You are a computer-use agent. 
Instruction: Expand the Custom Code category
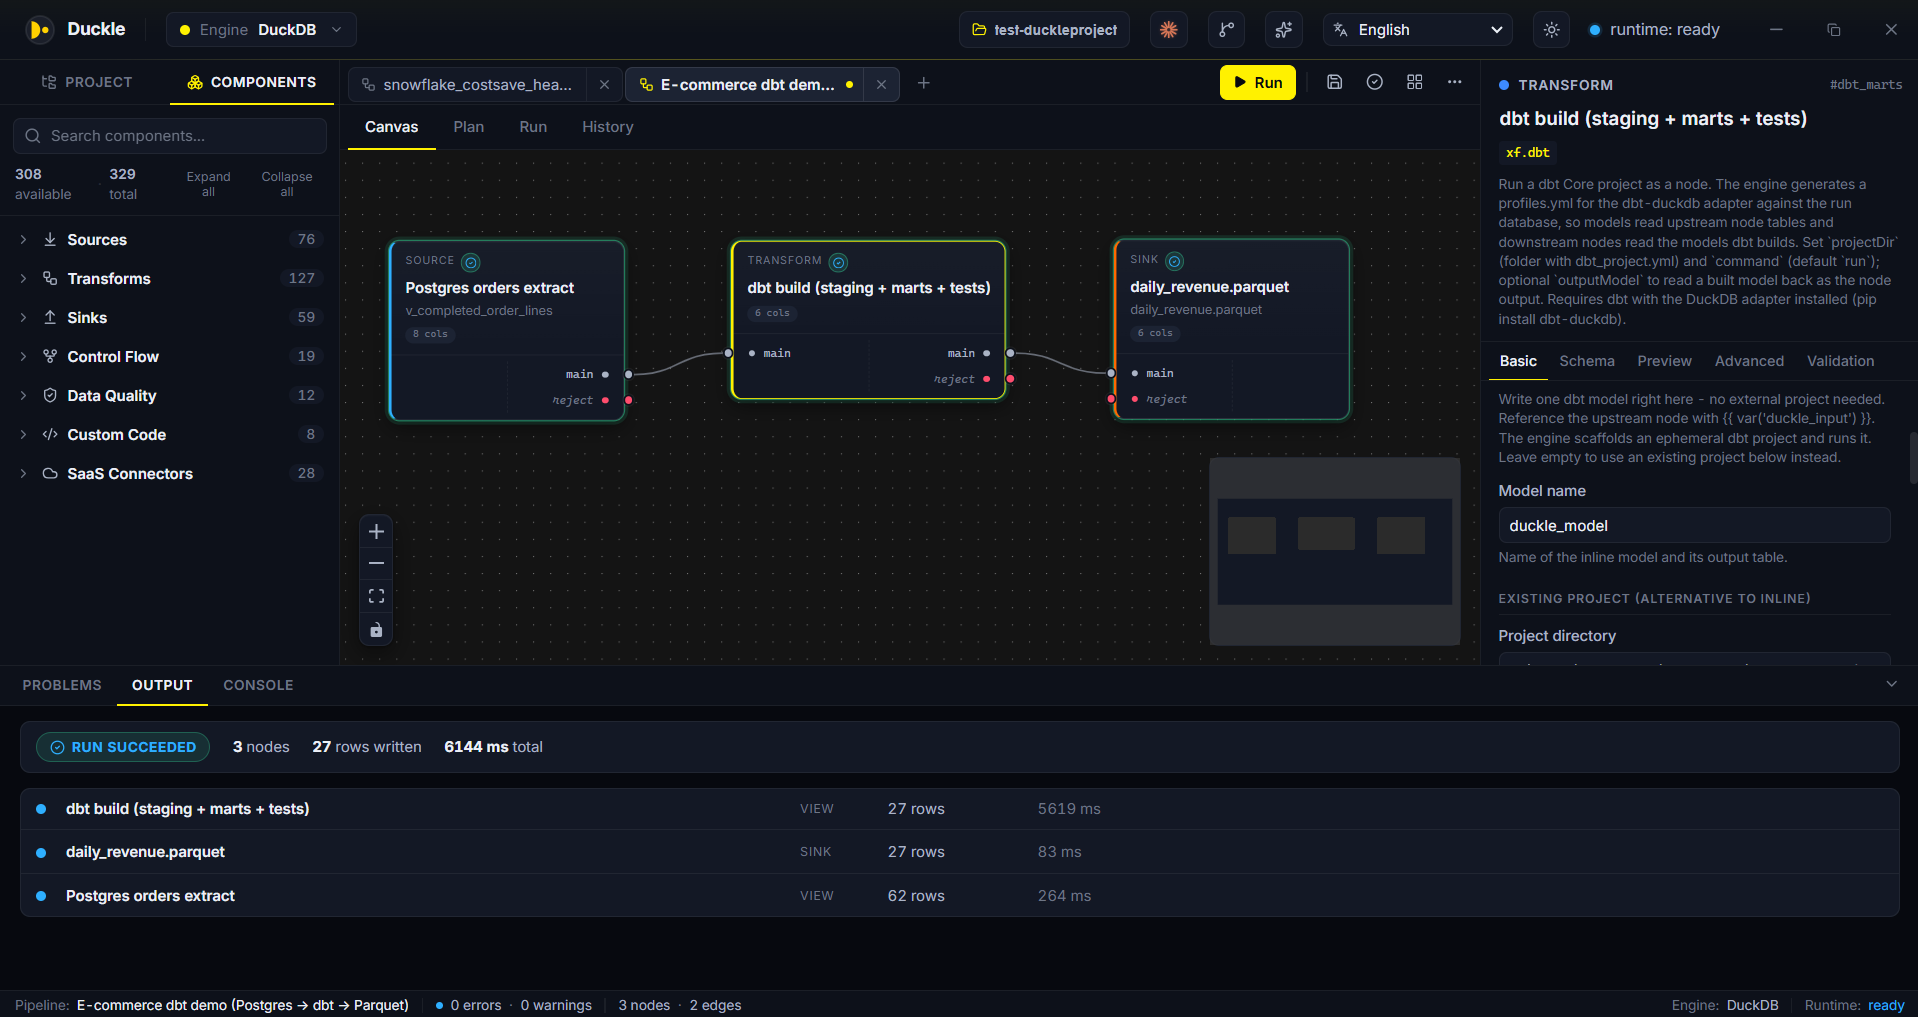[x=169, y=435]
